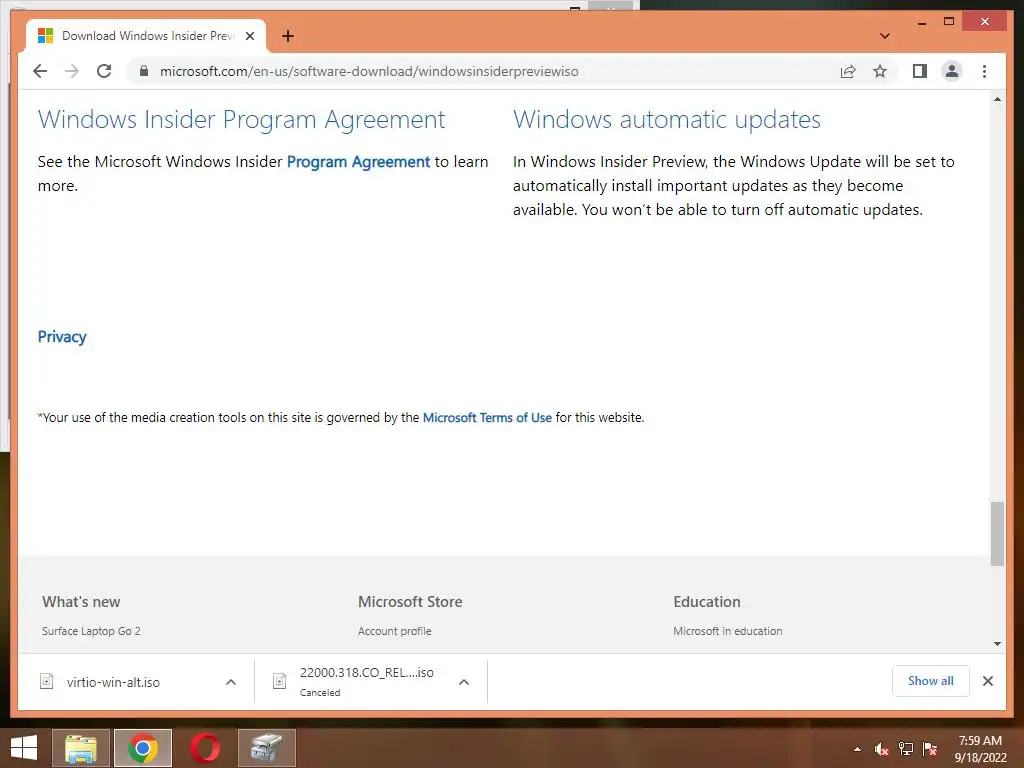This screenshot has width=1024, height=768.
Task: Open the Privacy link
Action: [x=62, y=336]
